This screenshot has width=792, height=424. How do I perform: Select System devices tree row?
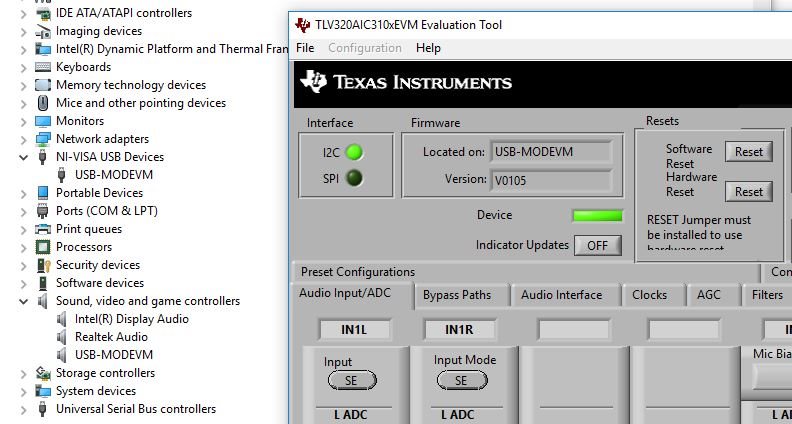tap(86, 391)
